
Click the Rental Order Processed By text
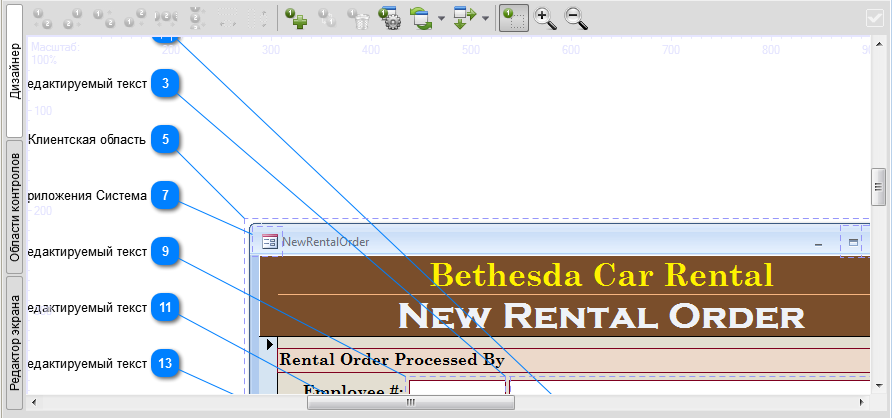(x=392, y=359)
